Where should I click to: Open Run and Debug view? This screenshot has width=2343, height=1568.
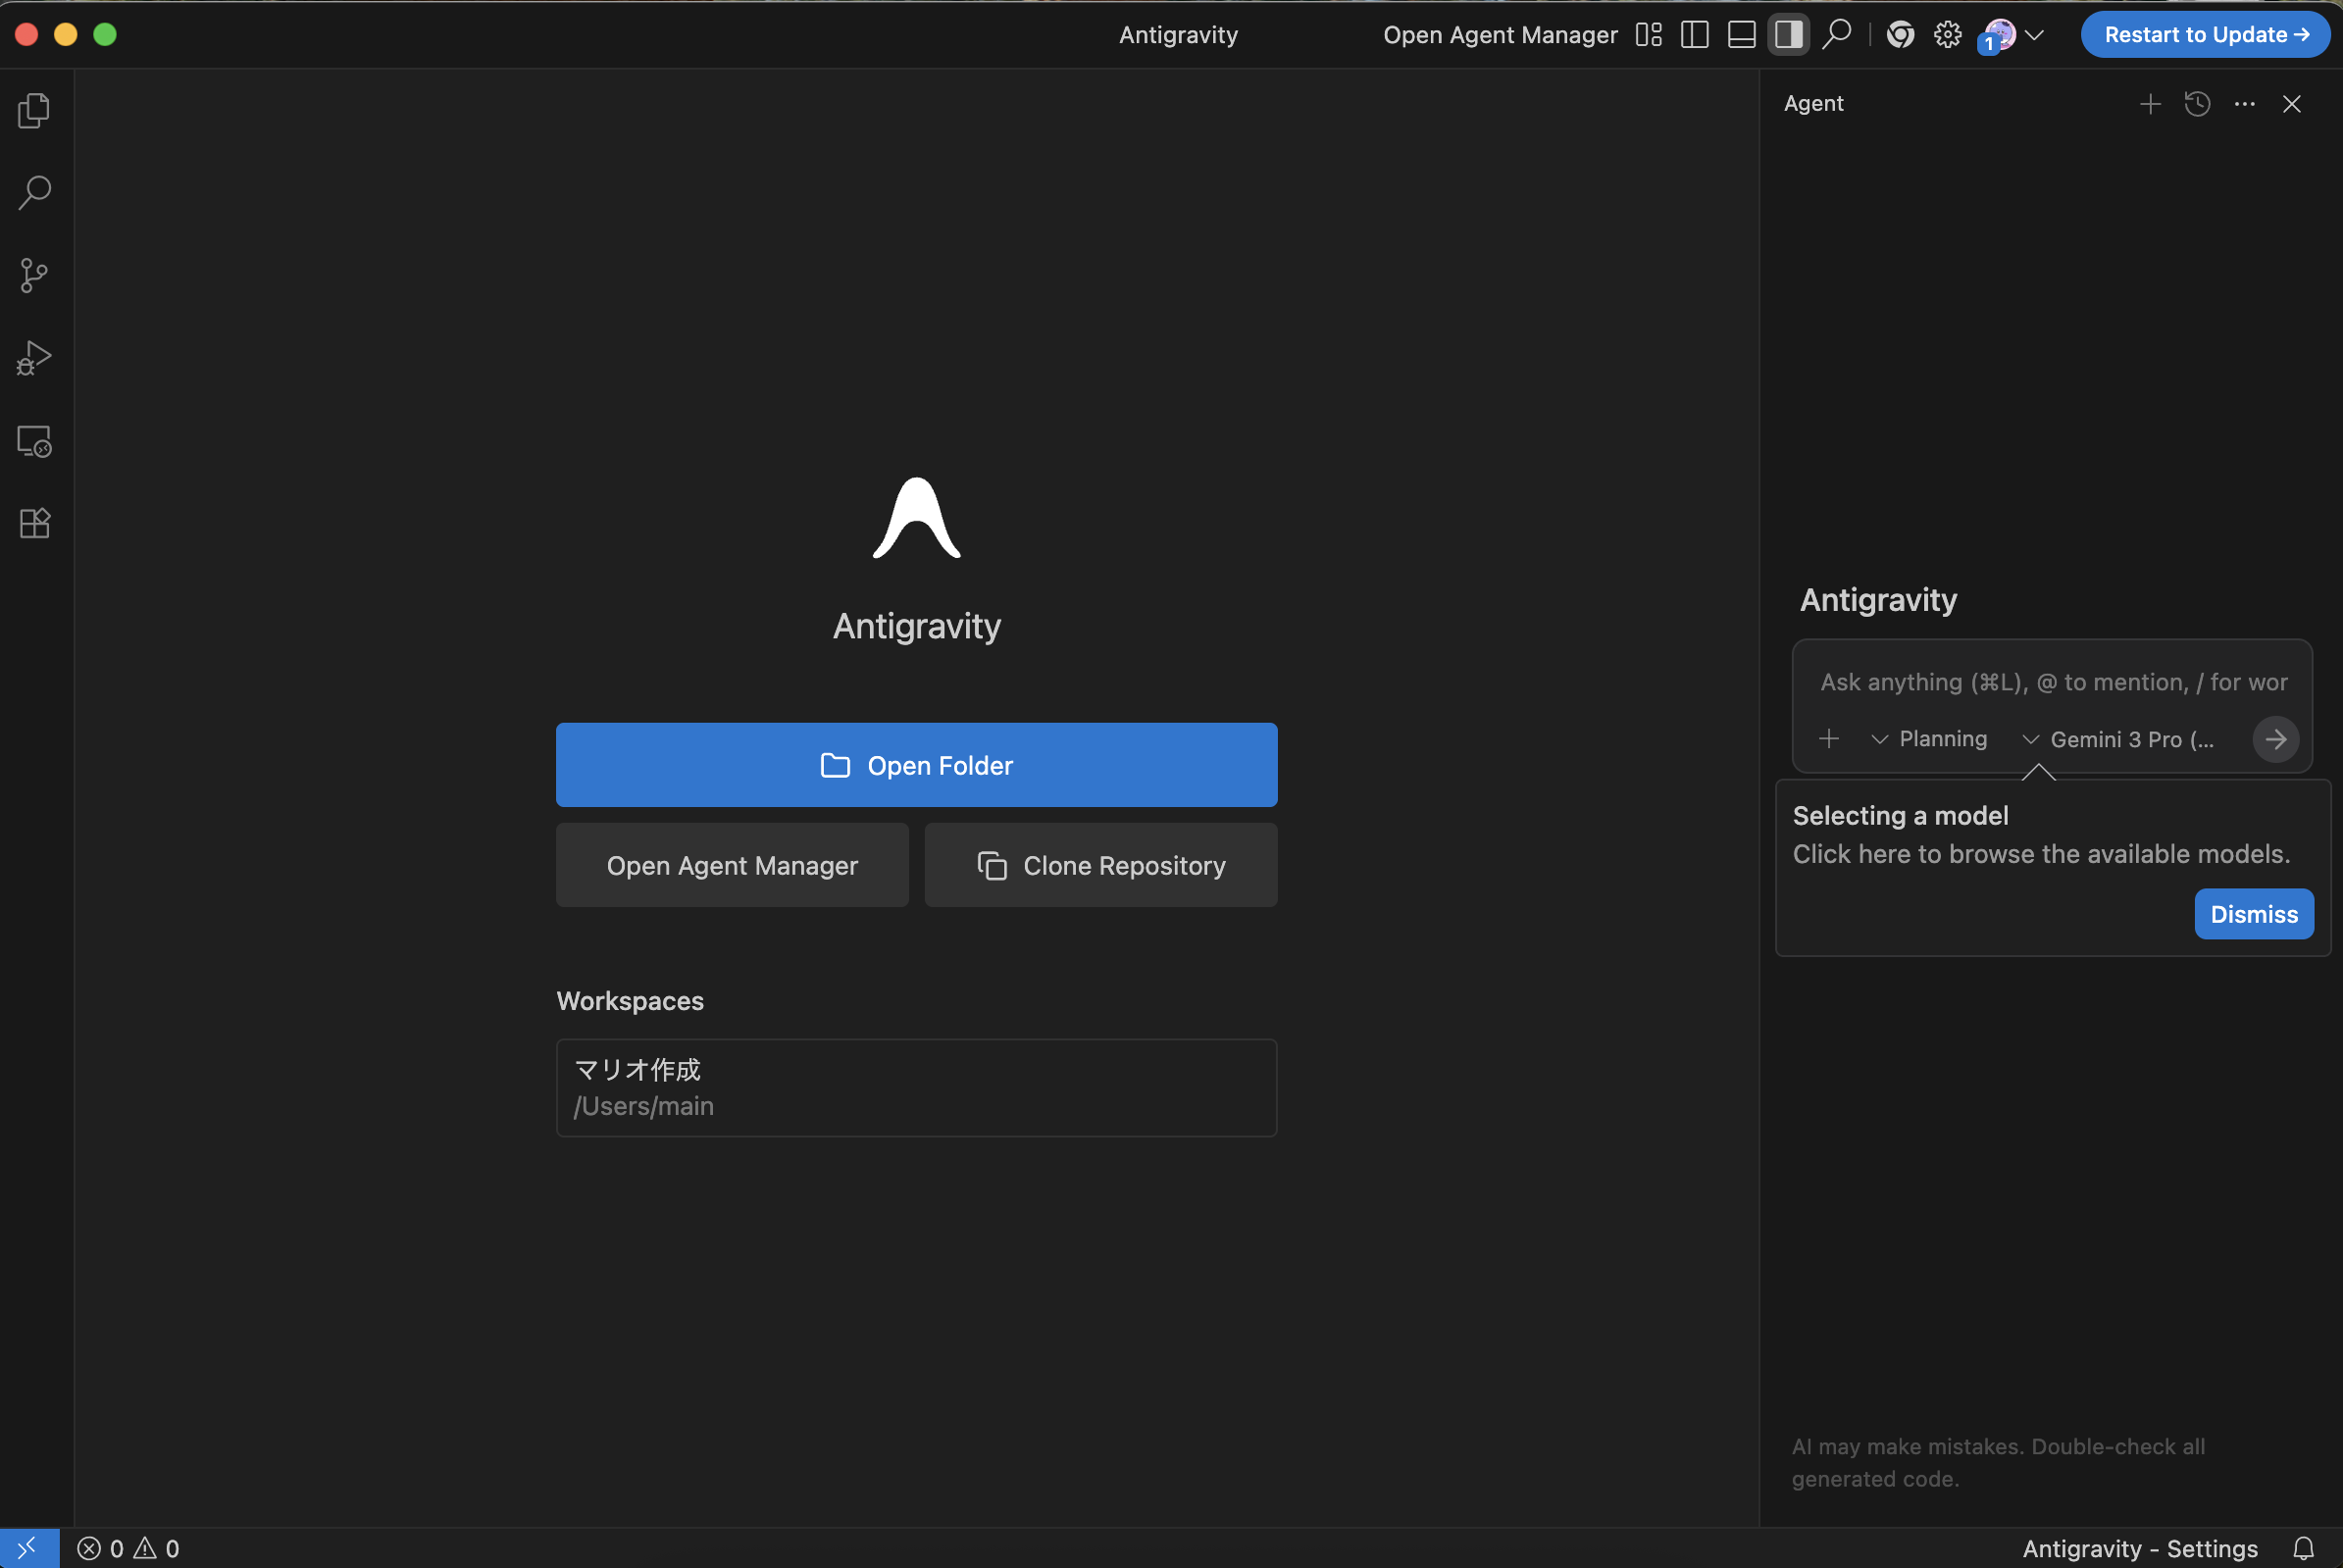(x=34, y=358)
